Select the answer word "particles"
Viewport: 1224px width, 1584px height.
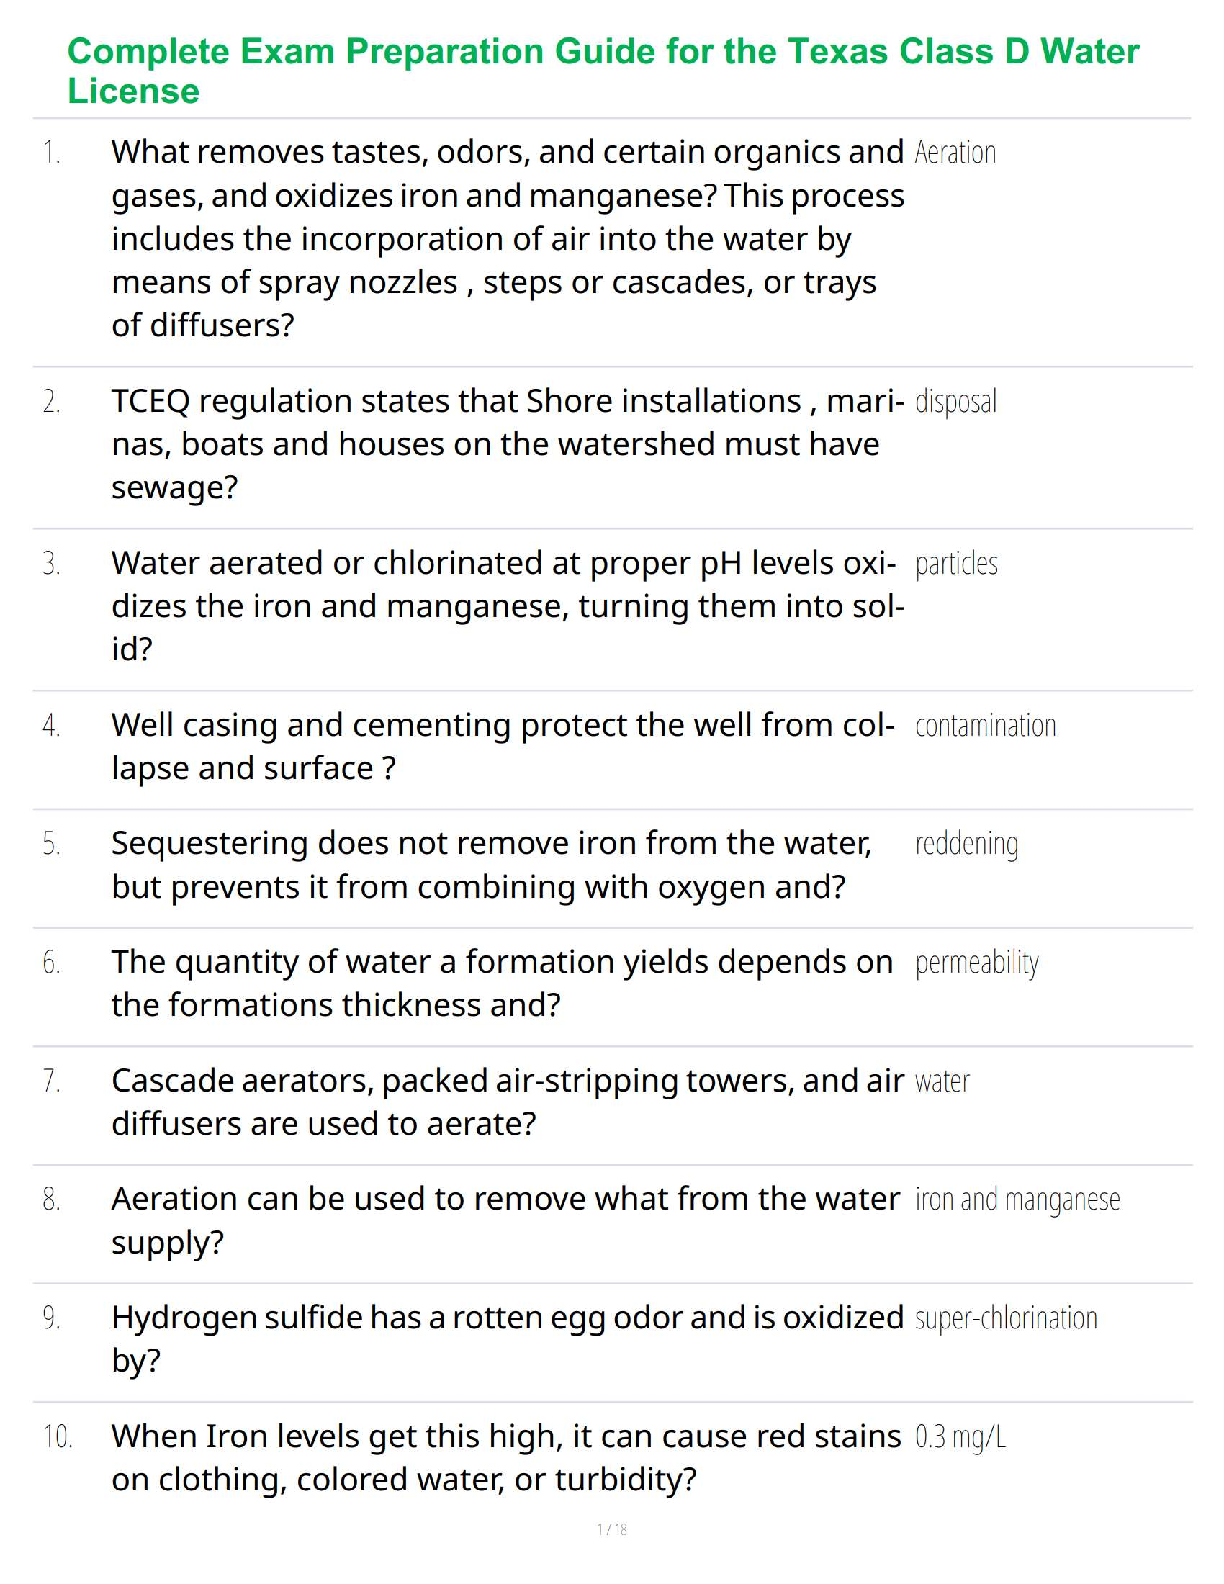tap(956, 564)
